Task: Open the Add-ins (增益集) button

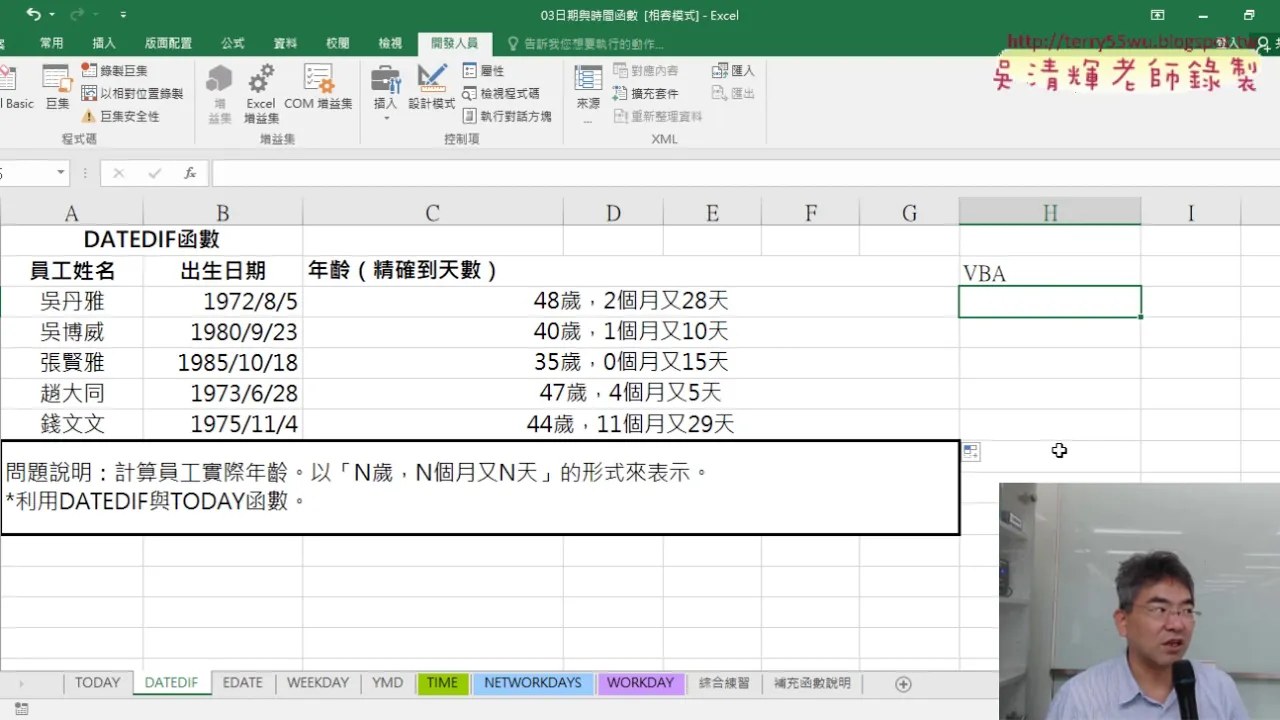Action: pyautogui.click(x=219, y=93)
